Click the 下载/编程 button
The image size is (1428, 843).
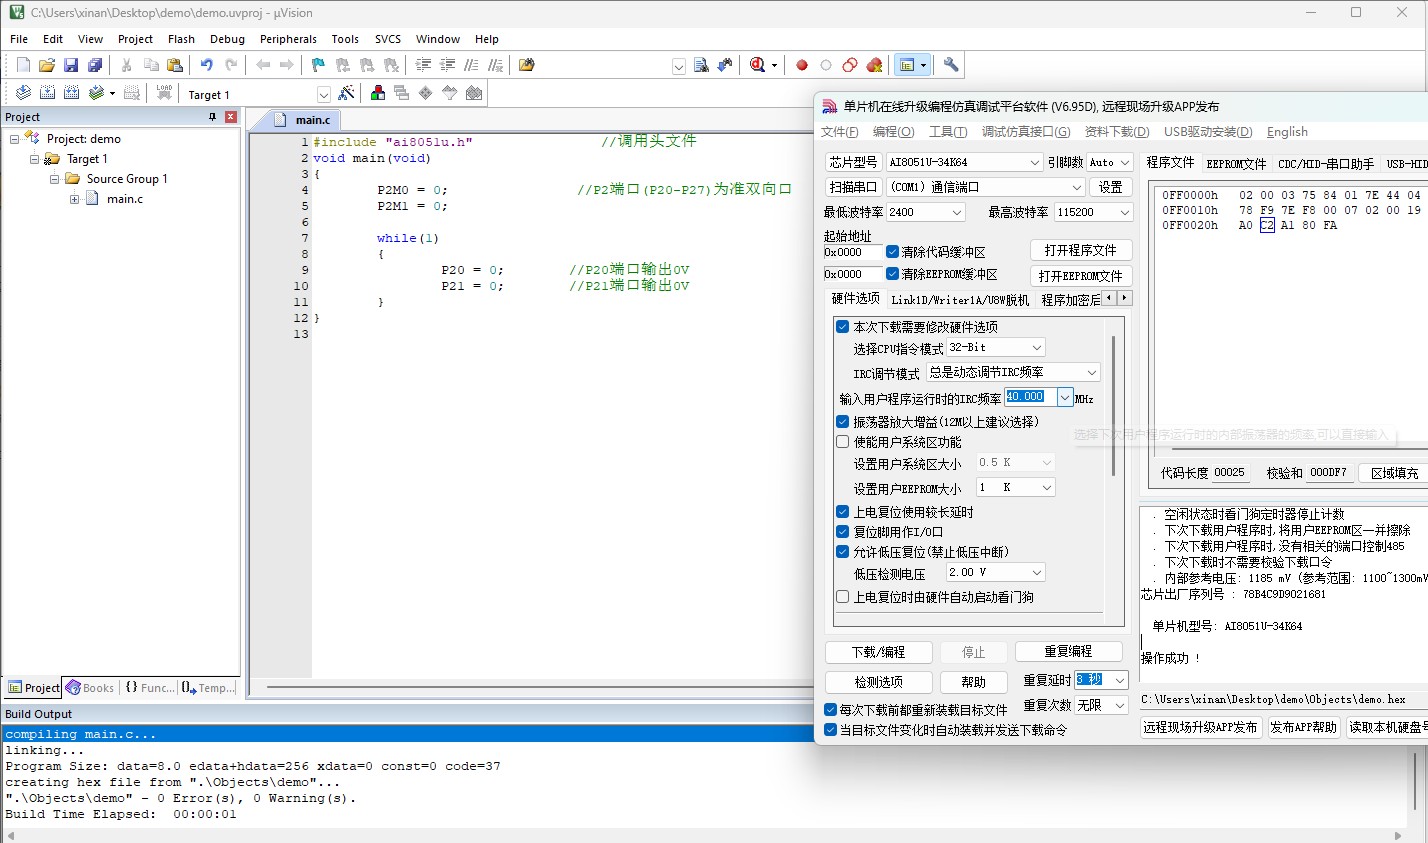click(x=878, y=652)
